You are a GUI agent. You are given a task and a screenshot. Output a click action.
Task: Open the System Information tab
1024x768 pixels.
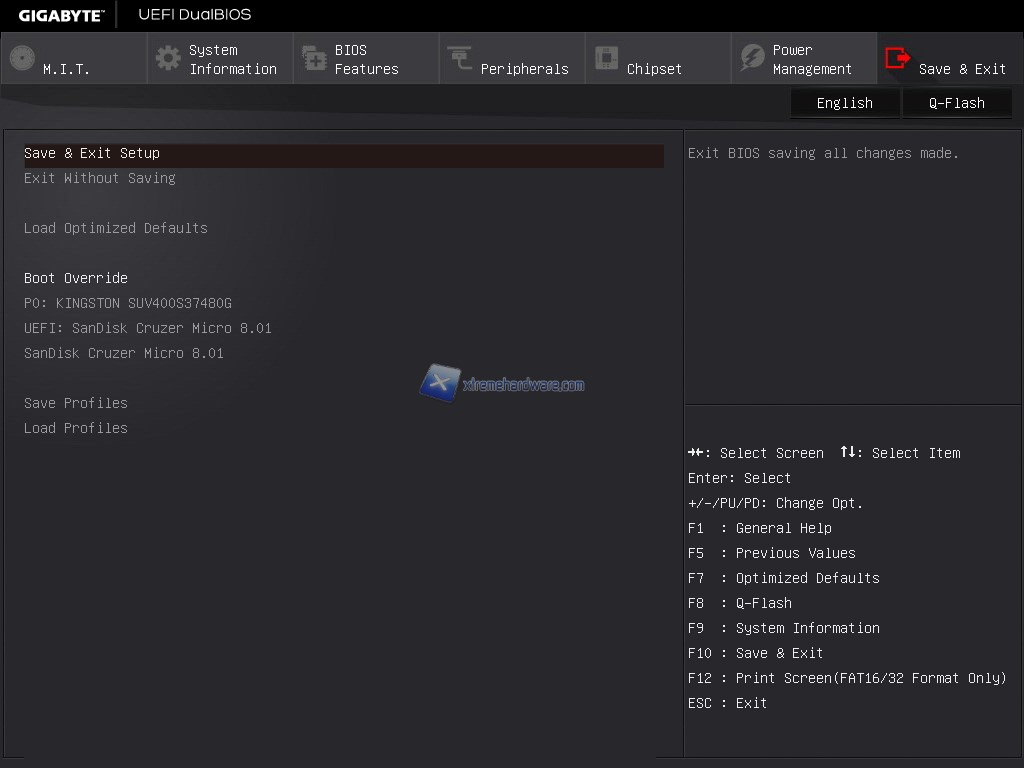click(x=232, y=59)
